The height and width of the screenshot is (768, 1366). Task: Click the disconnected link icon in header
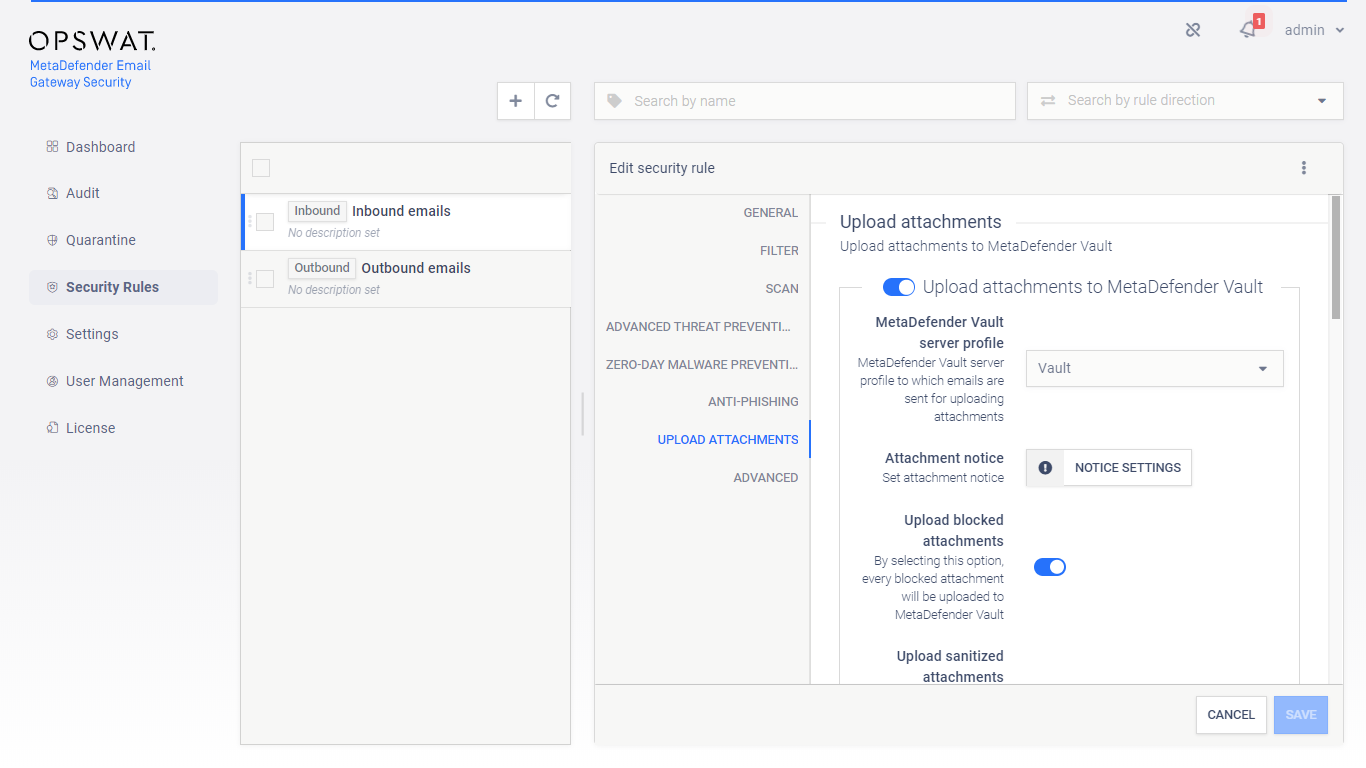click(x=1193, y=30)
